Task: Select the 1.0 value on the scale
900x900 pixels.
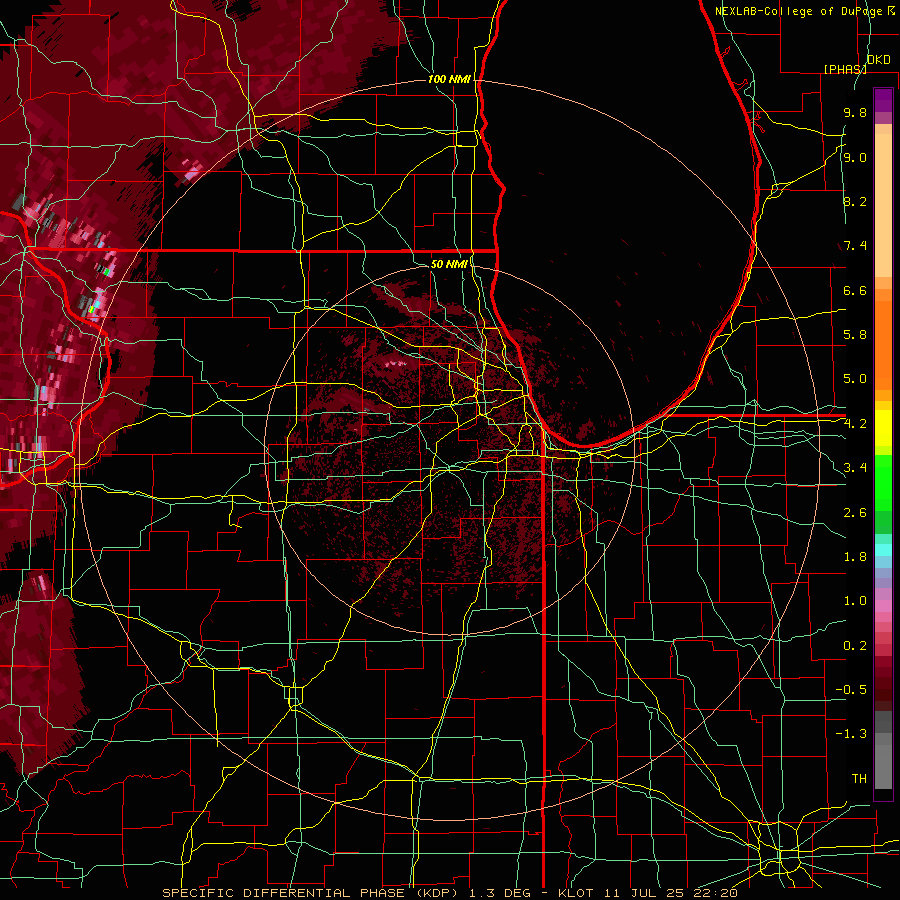Action: tap(855, 601)
